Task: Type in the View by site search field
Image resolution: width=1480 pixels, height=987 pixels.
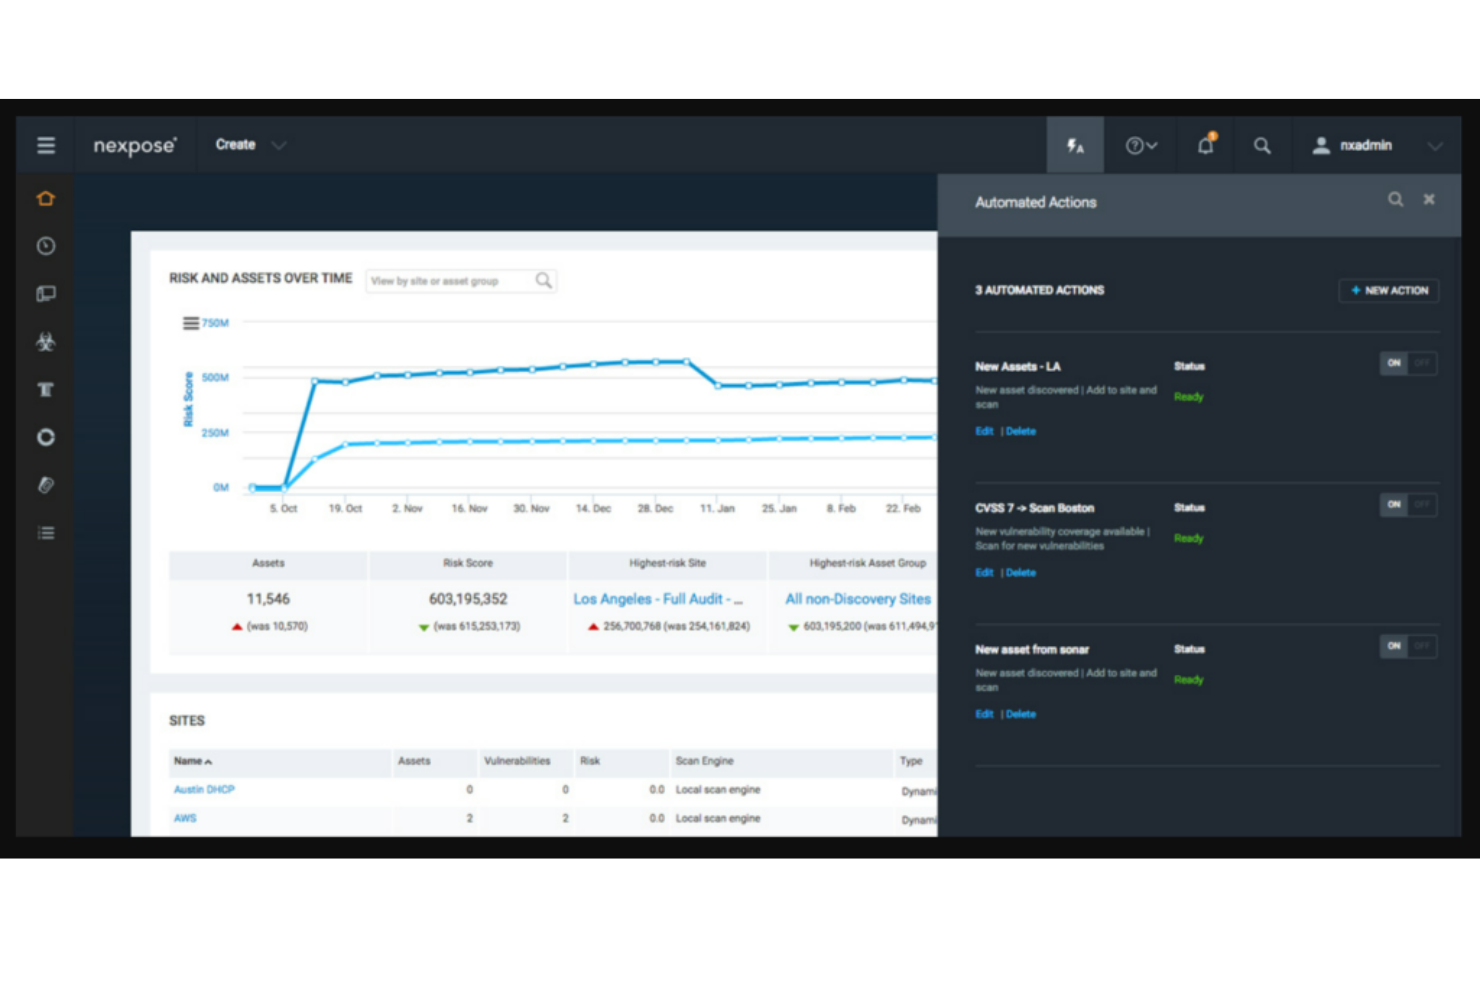Action: click(x=450, y=280)
